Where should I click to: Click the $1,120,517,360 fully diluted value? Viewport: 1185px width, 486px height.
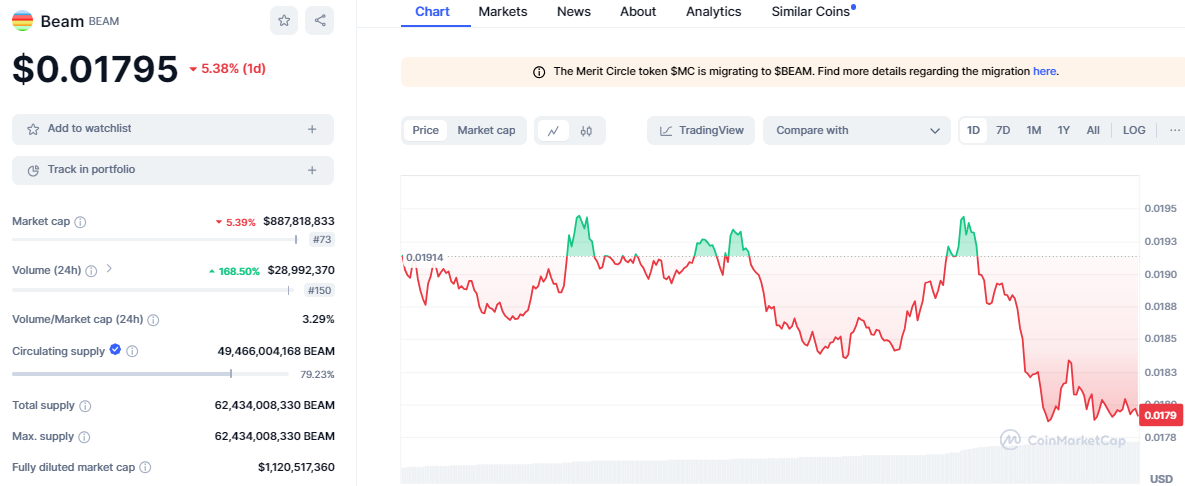(x=296, y=468)
